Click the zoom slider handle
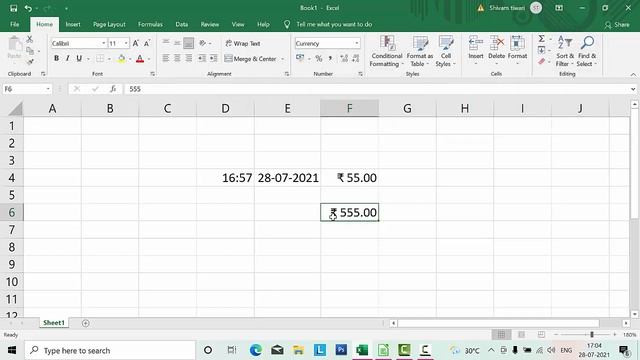Screen dimensions: 640x360 click(591, 335)
